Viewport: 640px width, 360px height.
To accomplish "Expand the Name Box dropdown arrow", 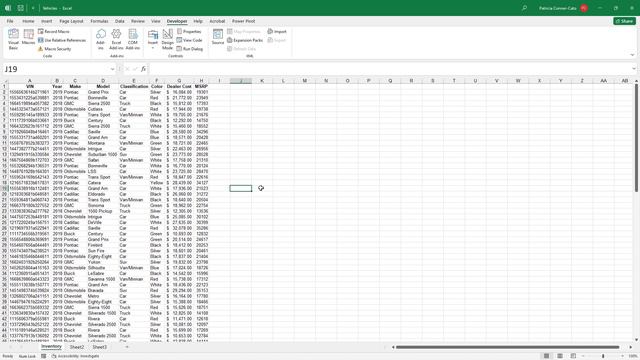I will tap(112, 69).
